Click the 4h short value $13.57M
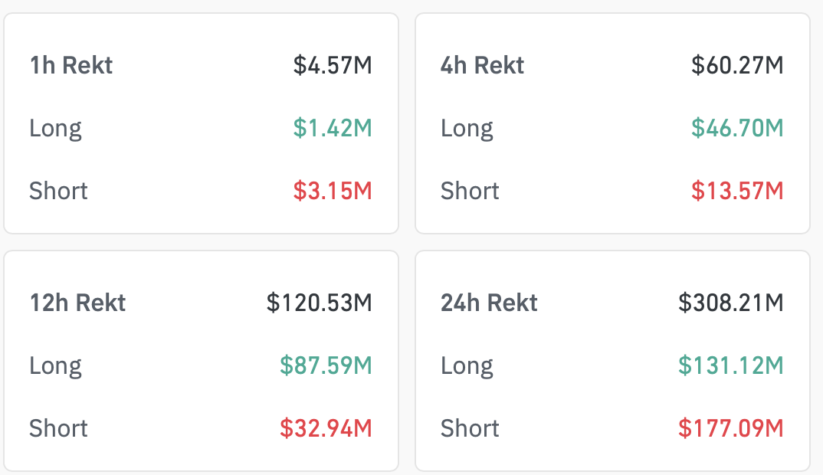This screenshot has height=475, width=823. coord(737,190)
